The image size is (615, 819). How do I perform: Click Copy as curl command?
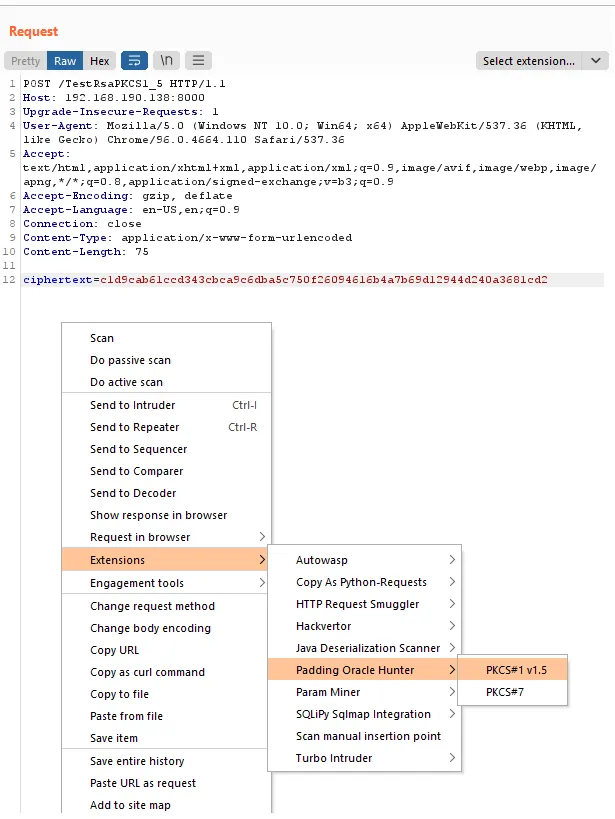click(x=147, y=672)
